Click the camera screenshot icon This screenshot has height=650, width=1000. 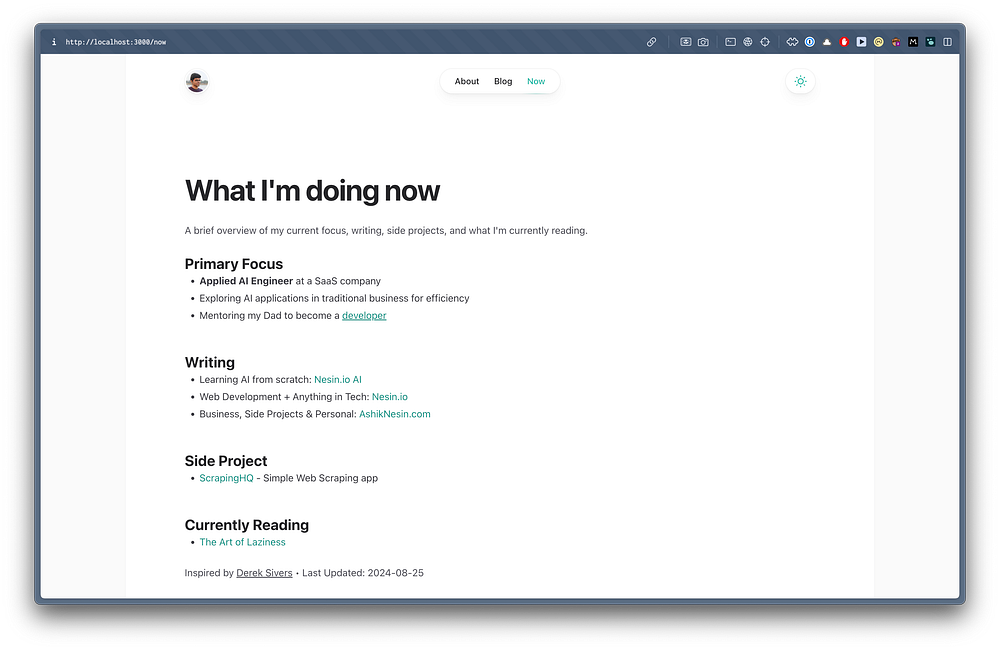(x=703, y=42)
